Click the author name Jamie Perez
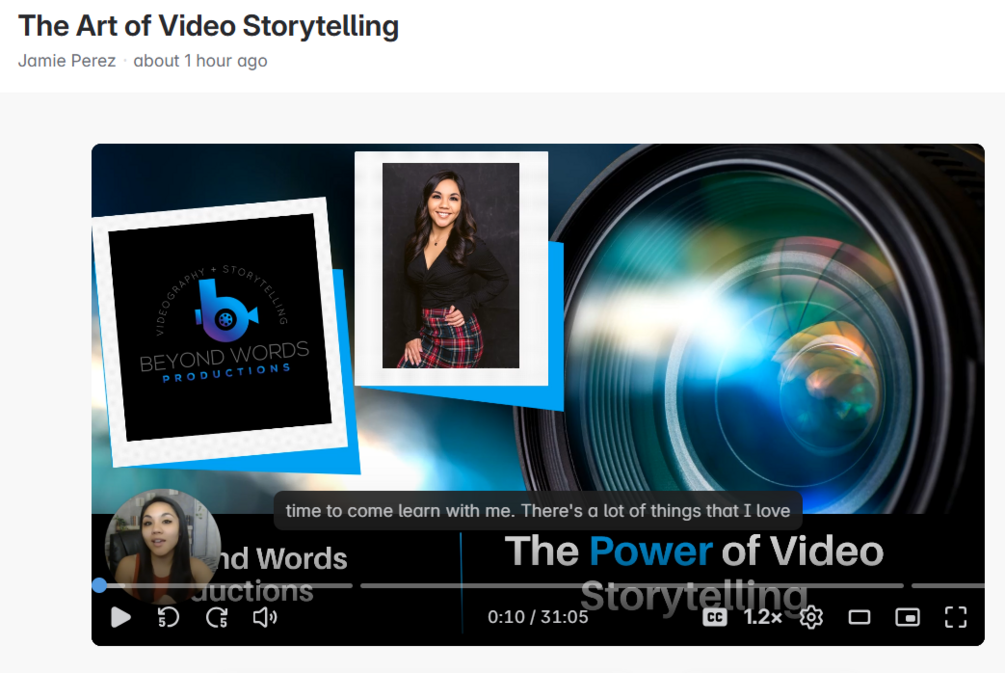Screen dimensions: 1005x673 (67, 61)
